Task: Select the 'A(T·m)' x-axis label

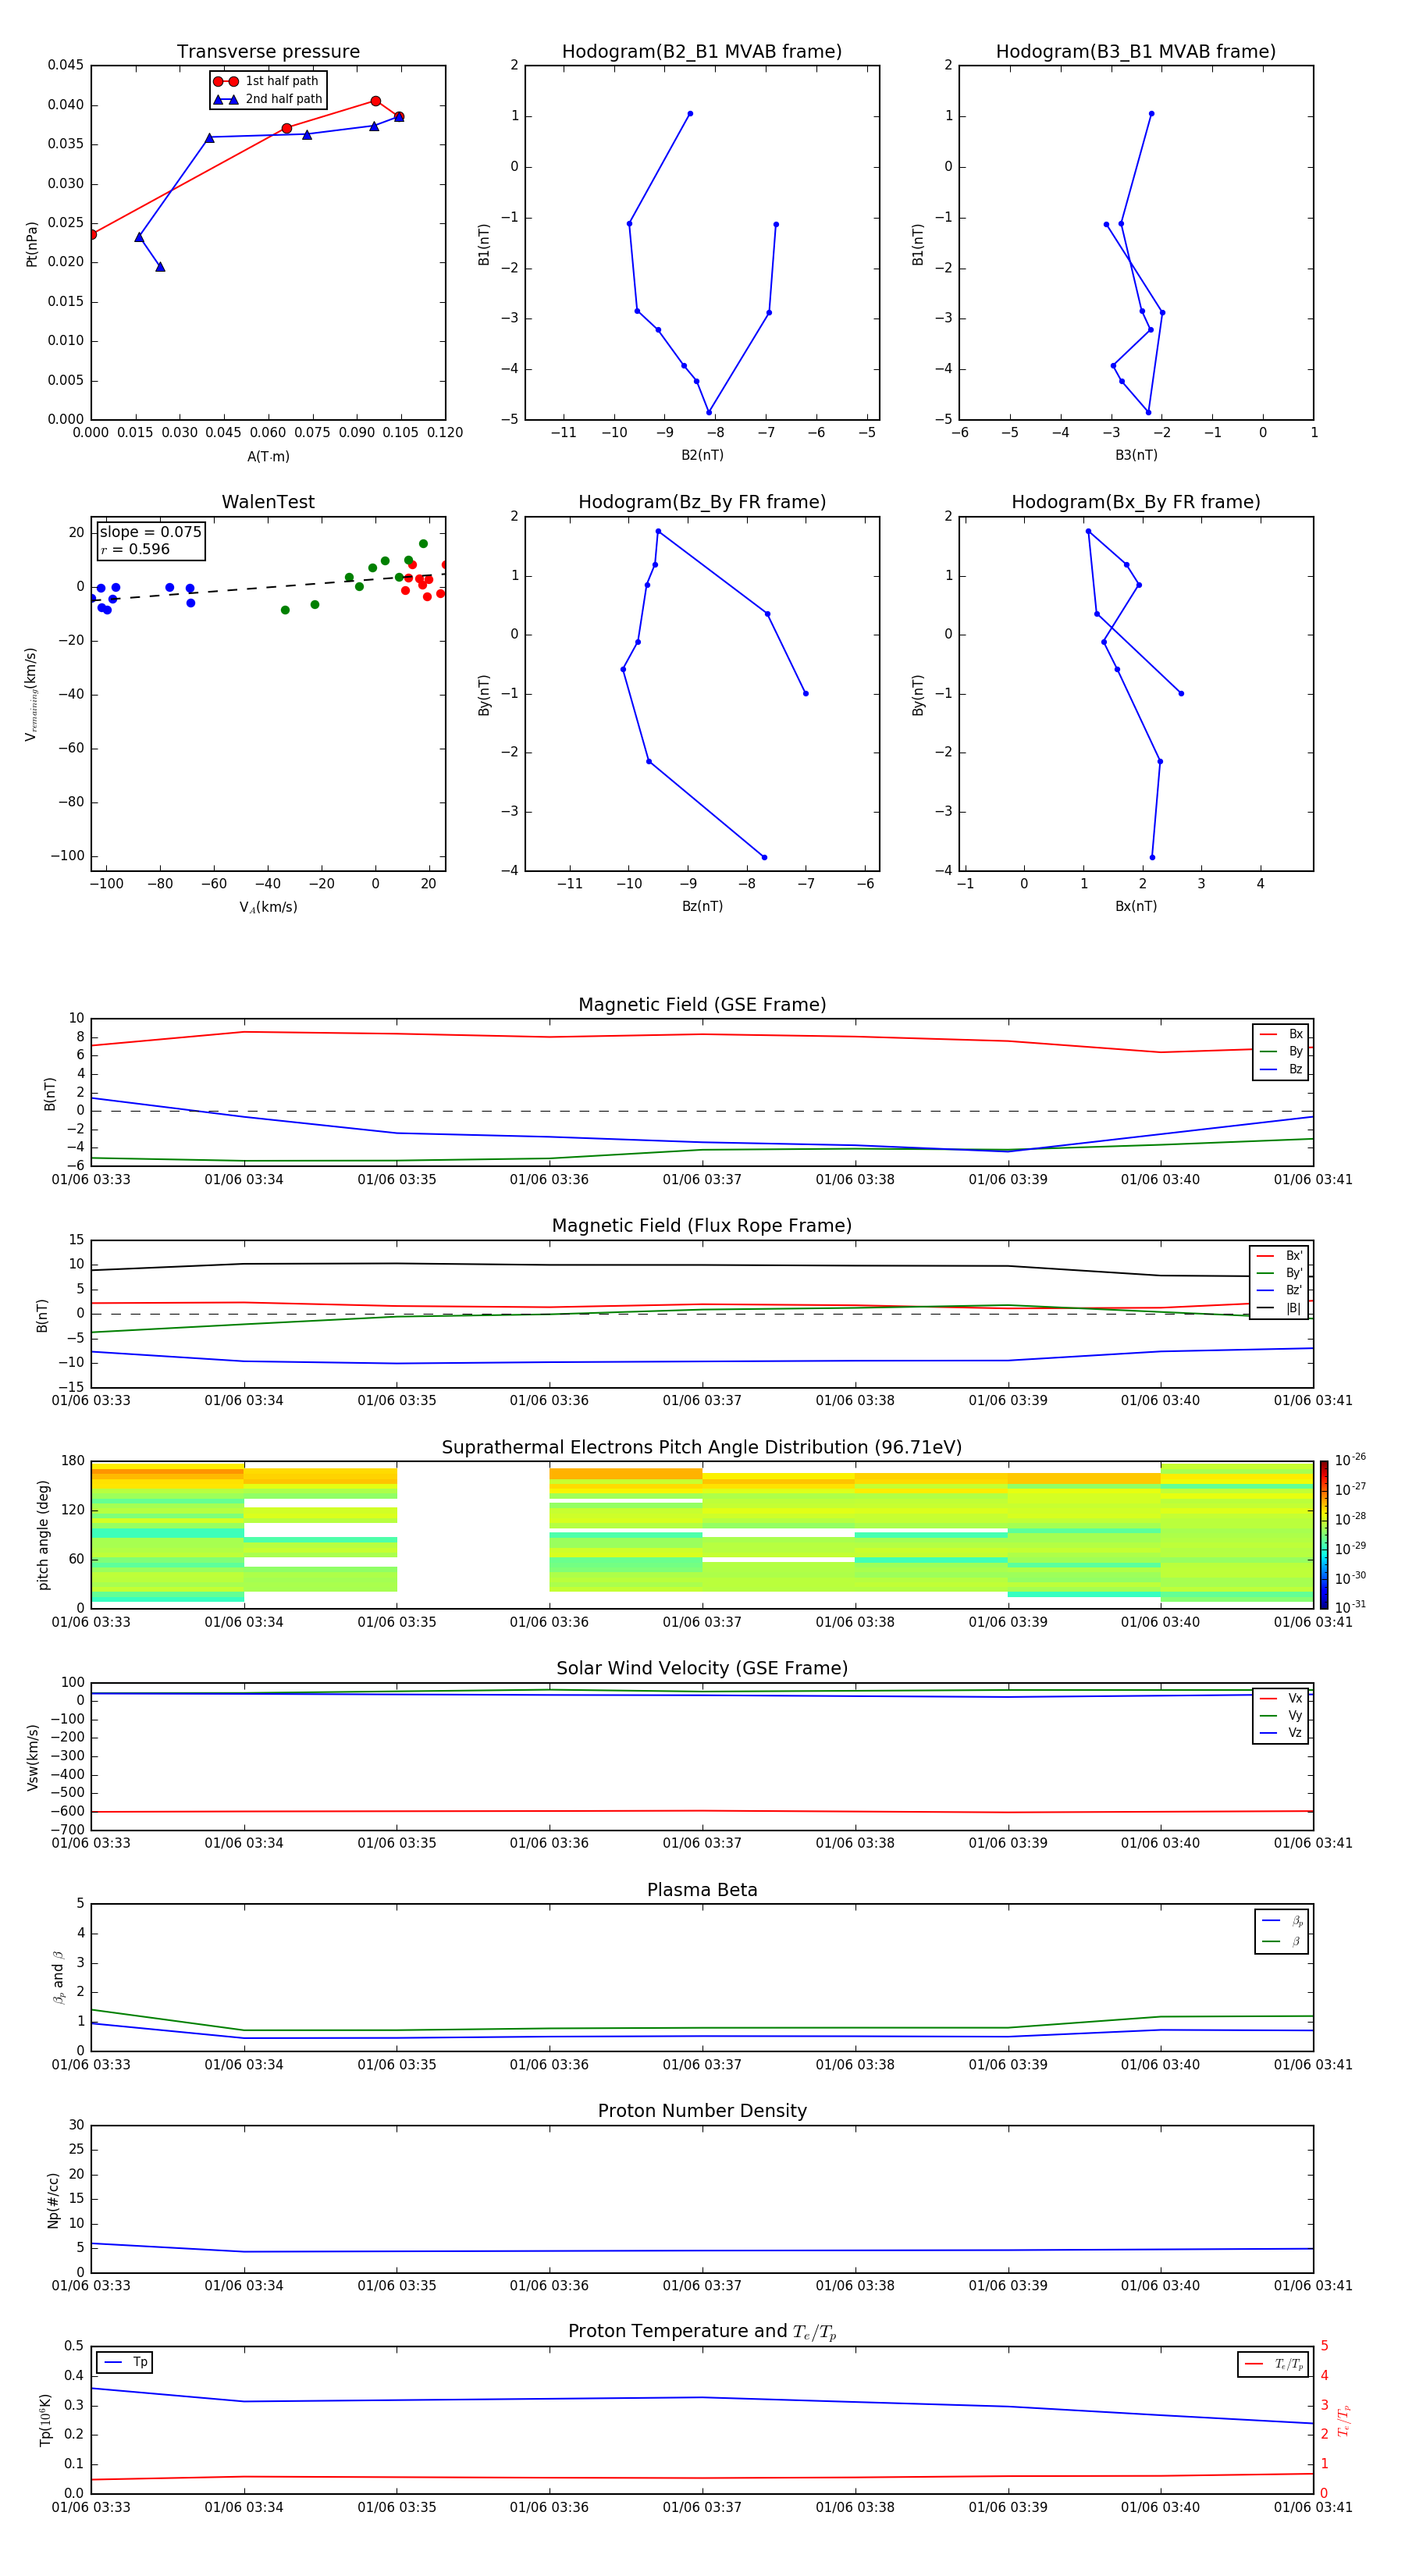Action: coord(268,457)
